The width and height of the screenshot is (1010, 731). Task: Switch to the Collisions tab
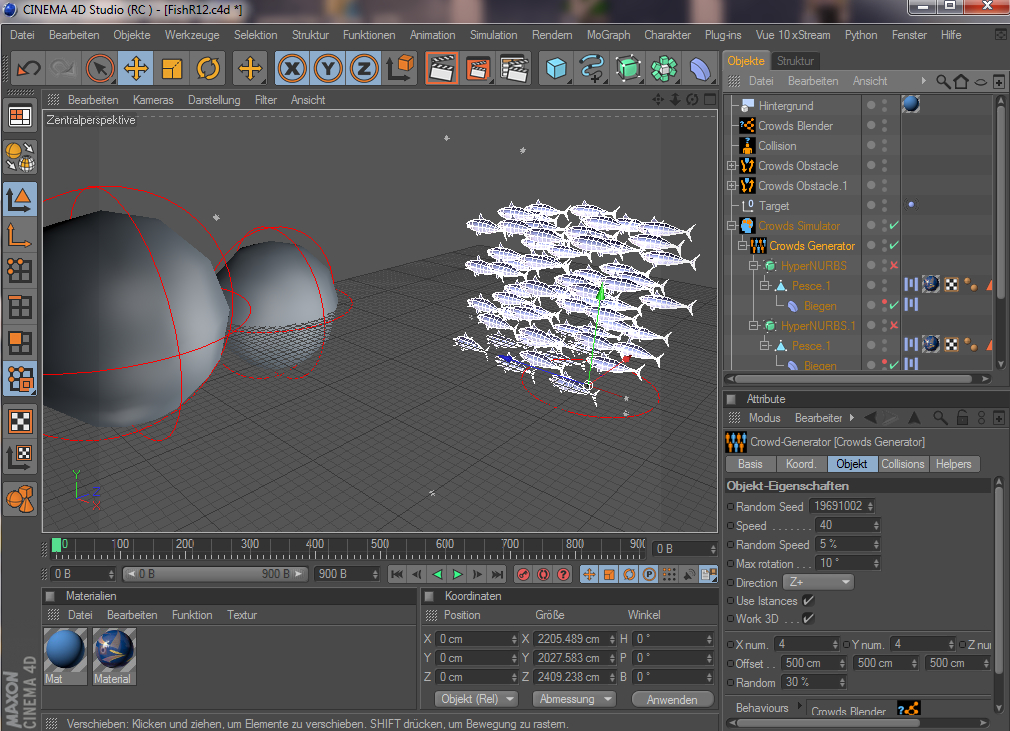coord(902,464)
